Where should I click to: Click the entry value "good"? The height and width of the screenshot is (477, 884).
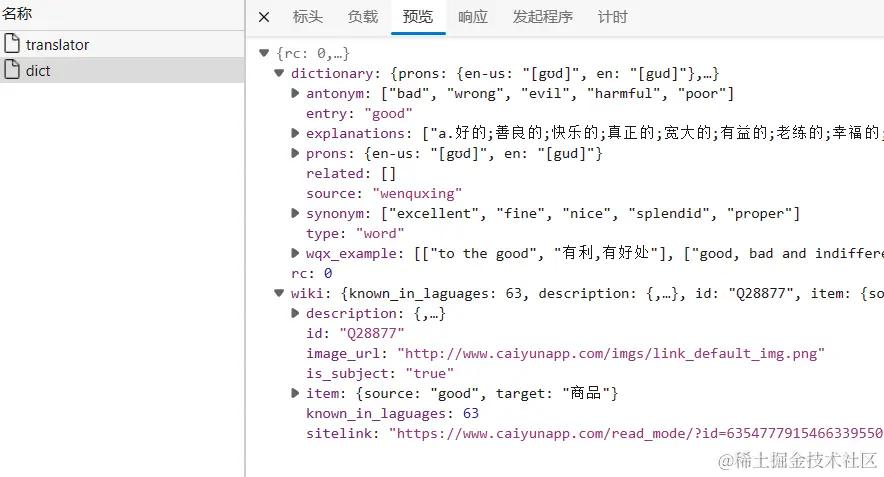(x=388, y=113)
